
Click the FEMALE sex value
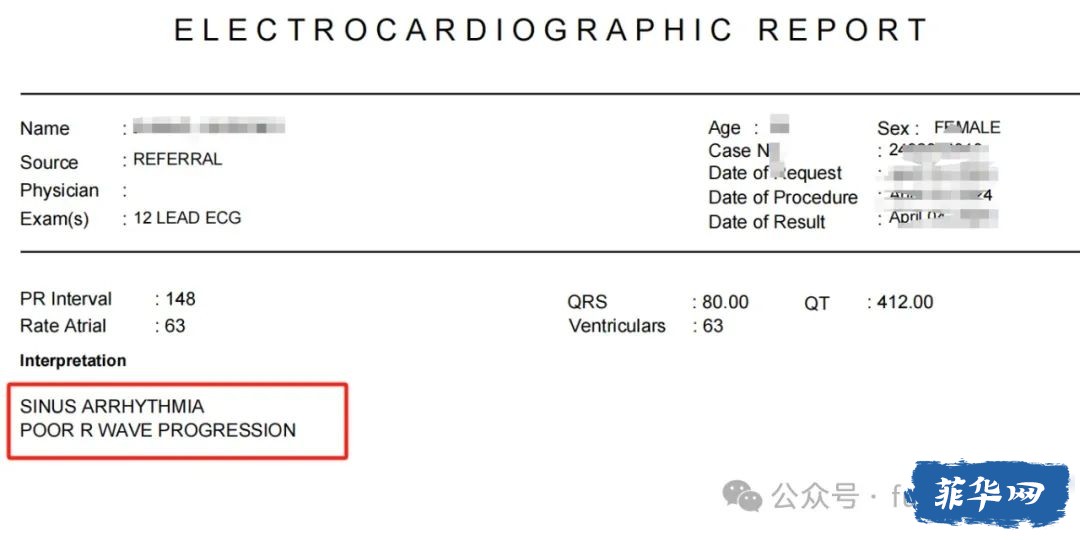pos(967,127)
